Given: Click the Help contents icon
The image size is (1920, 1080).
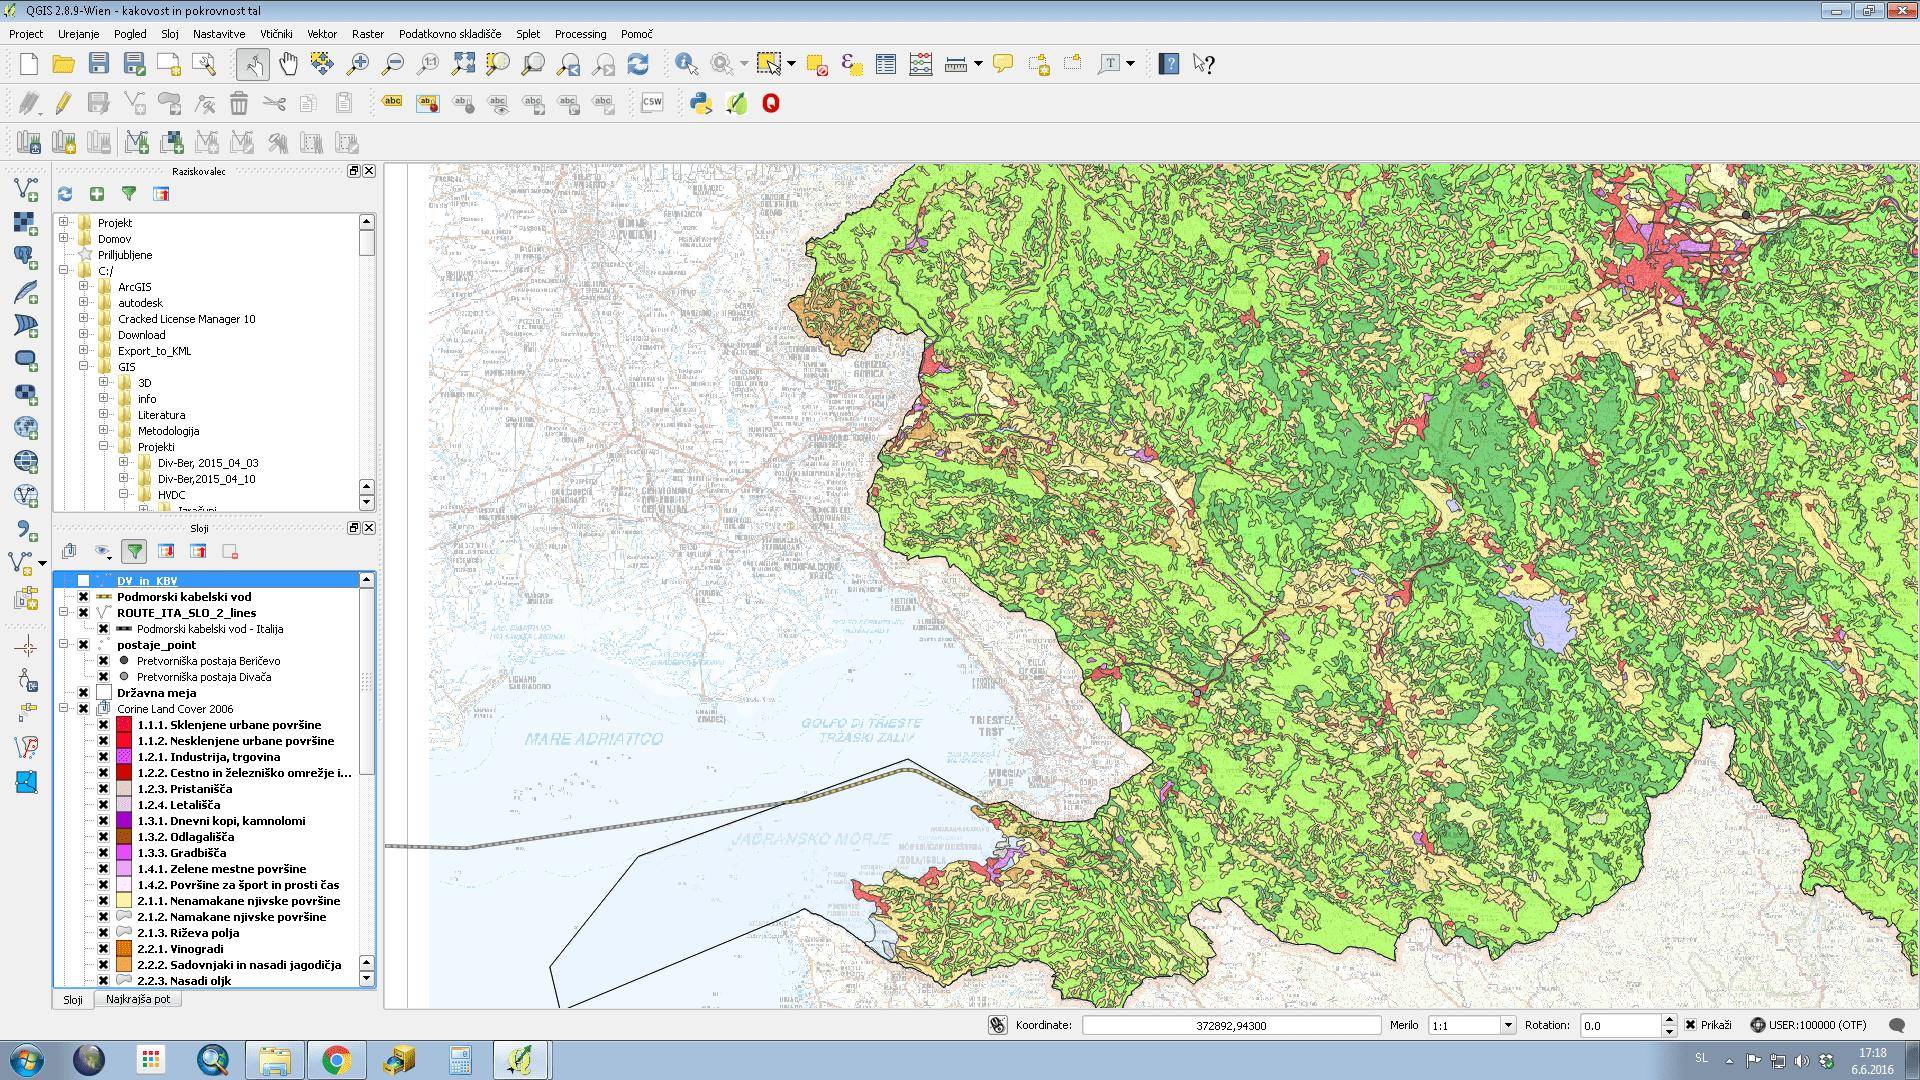Looking at the screenshot, I should click(x=1168, y=64).
